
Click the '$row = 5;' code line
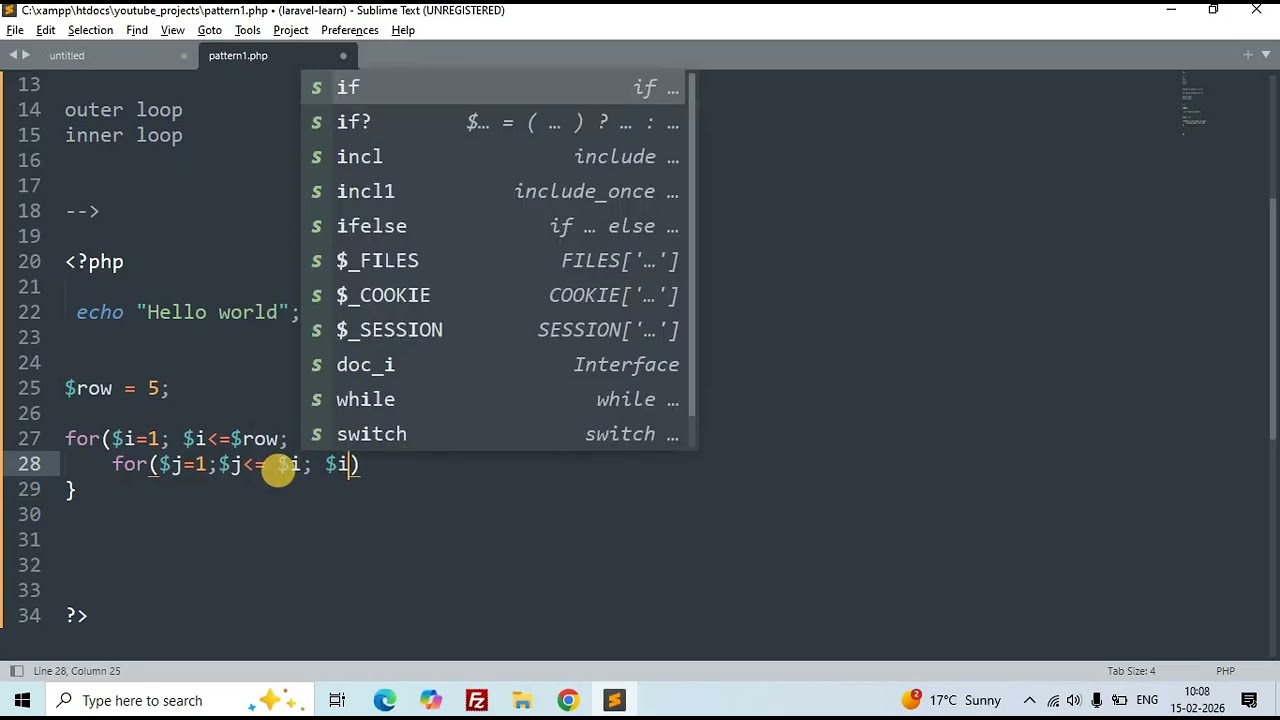[117, 388]
